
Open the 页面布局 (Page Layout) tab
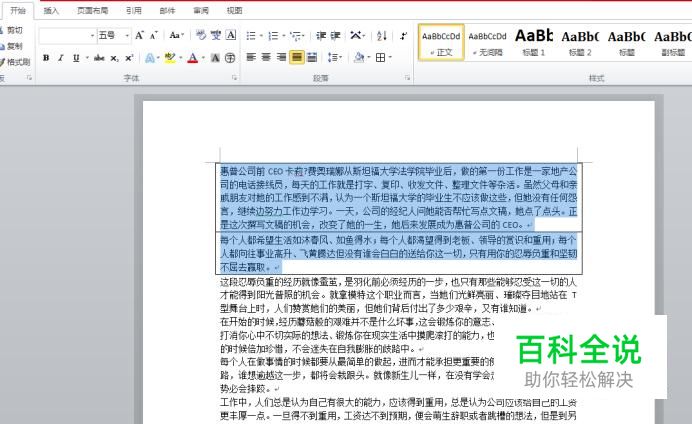(x=92, y=10)
